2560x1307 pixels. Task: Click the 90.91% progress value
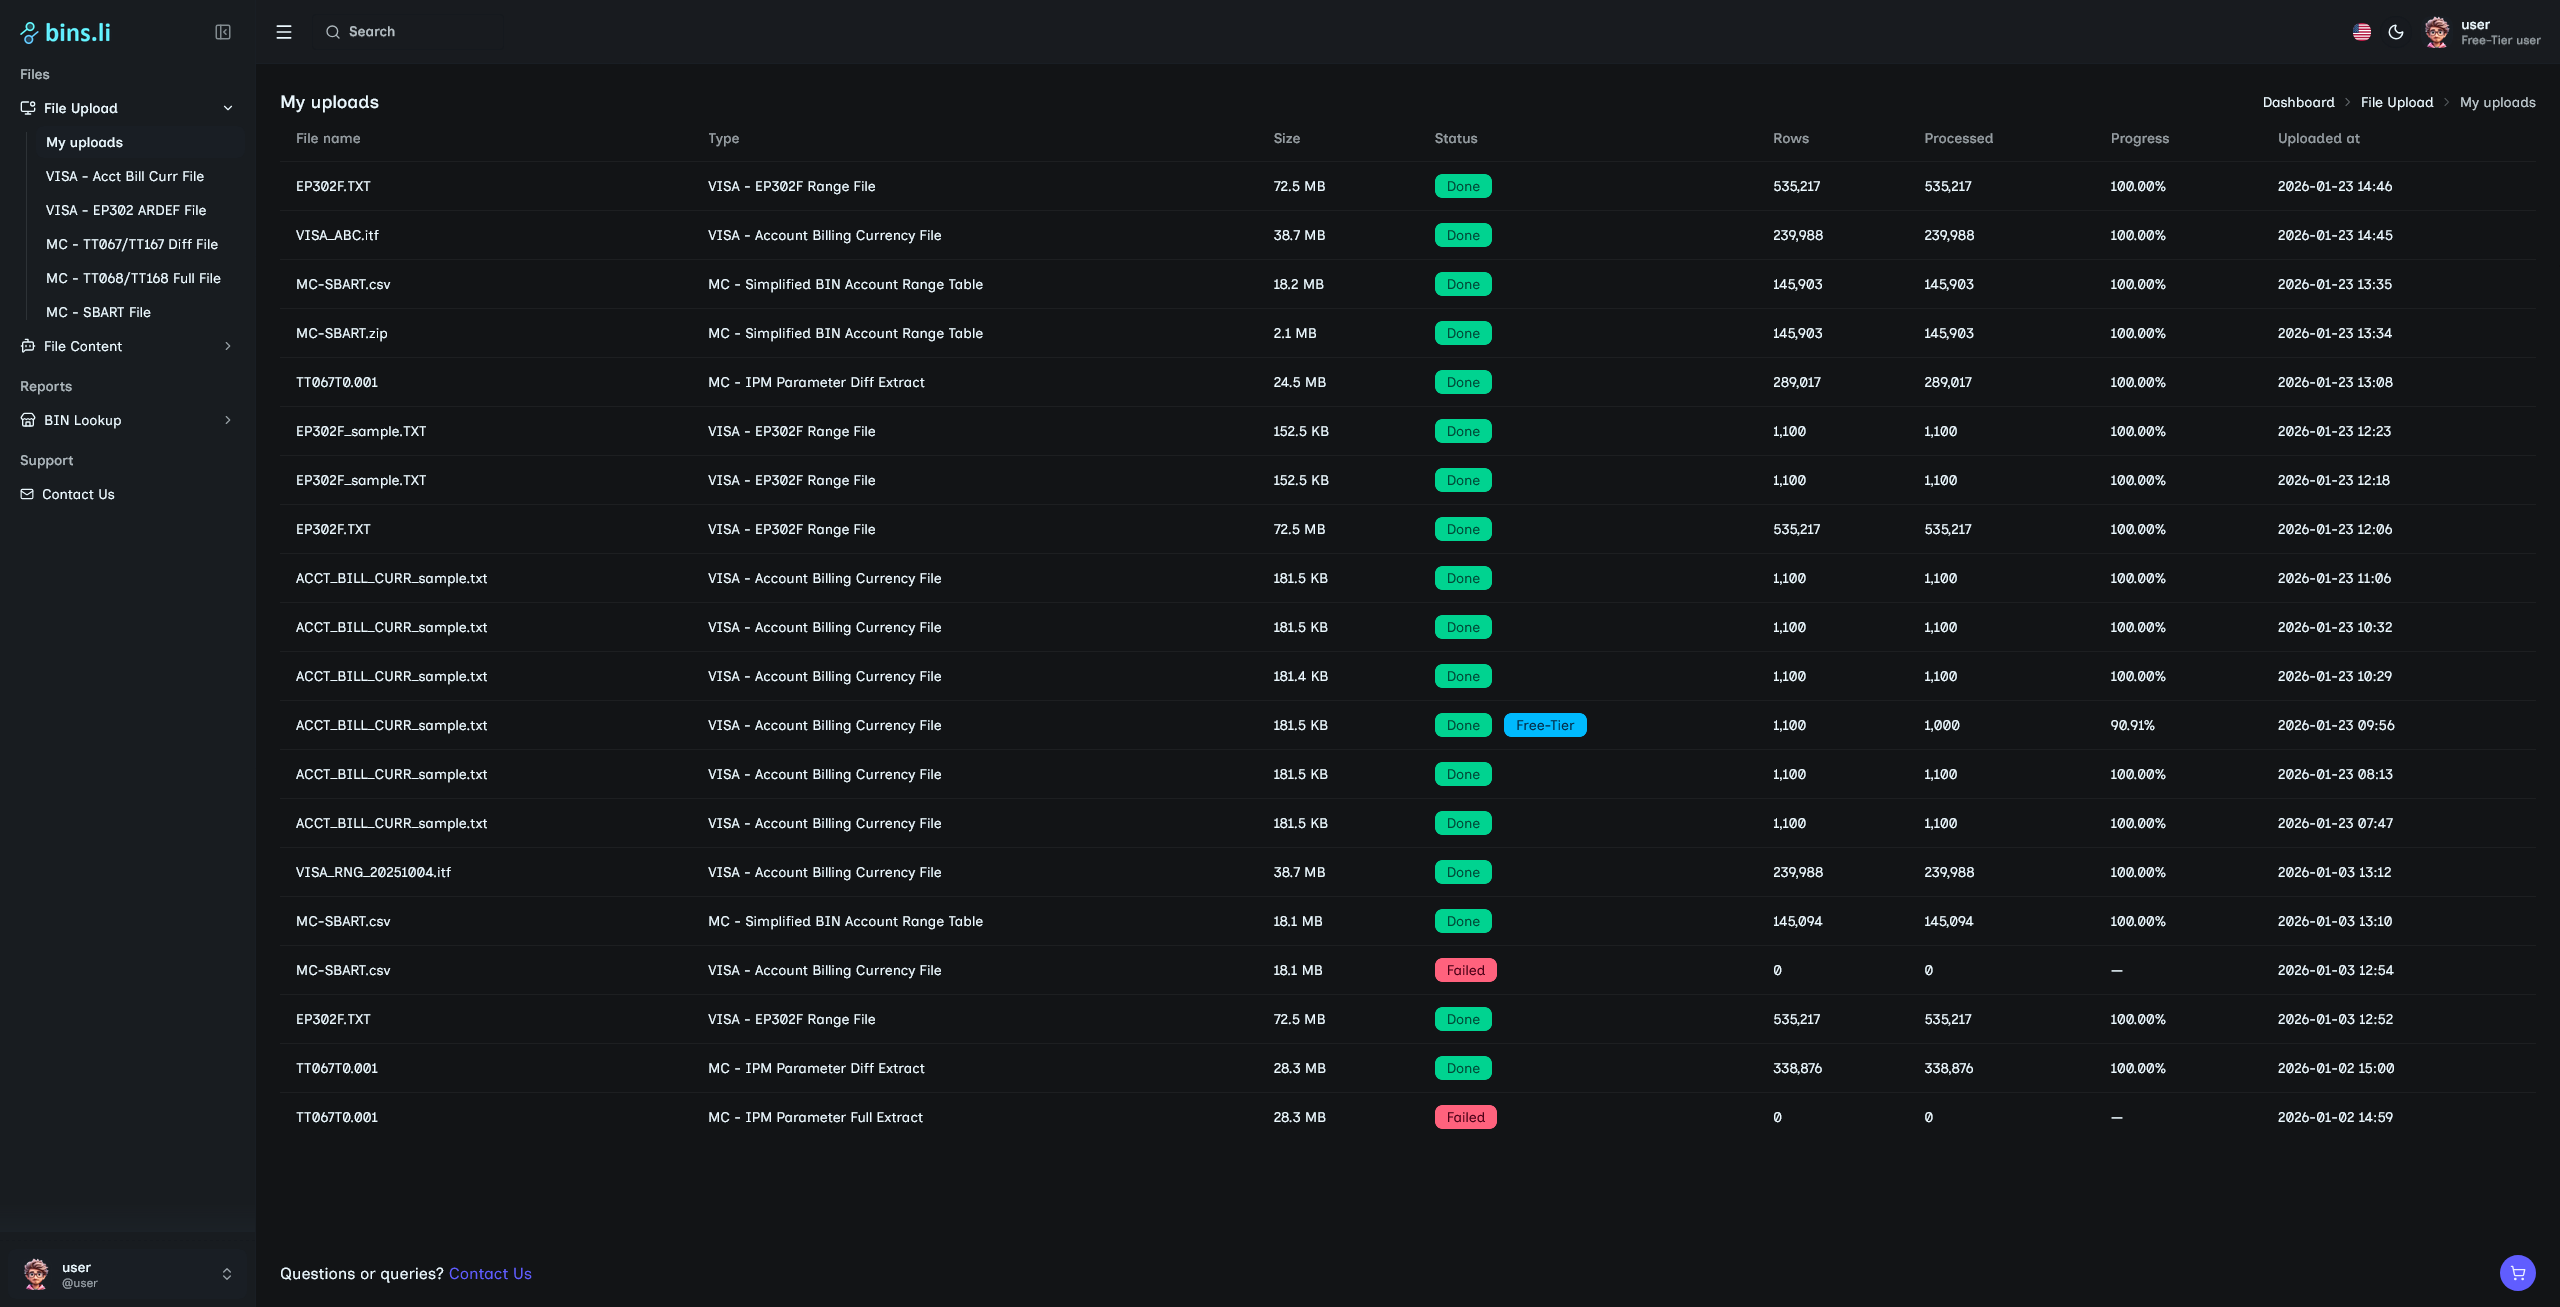[2132, 725]
